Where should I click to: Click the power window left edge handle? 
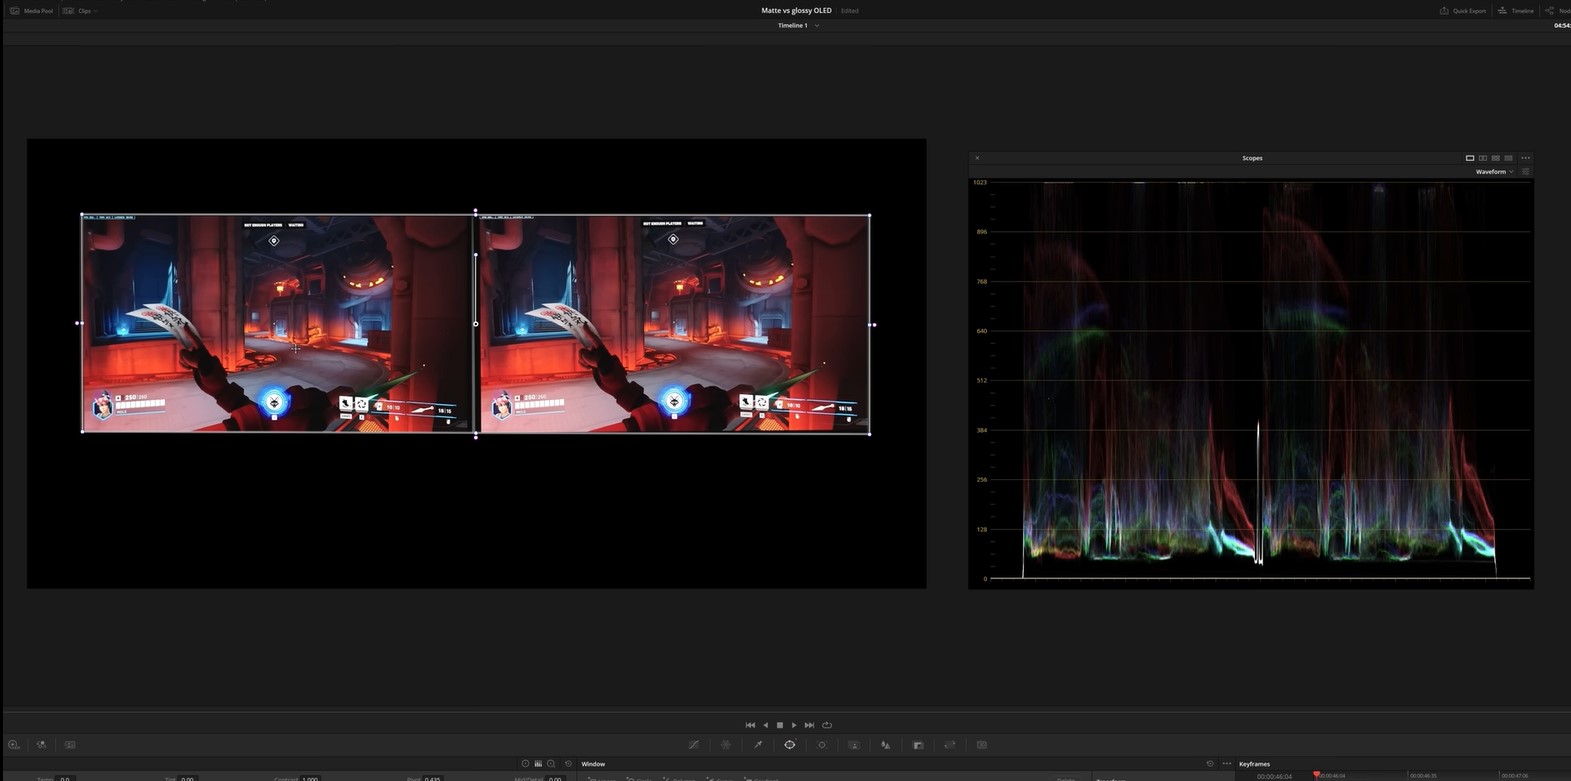pyautogui.click(x=79, y=323)
